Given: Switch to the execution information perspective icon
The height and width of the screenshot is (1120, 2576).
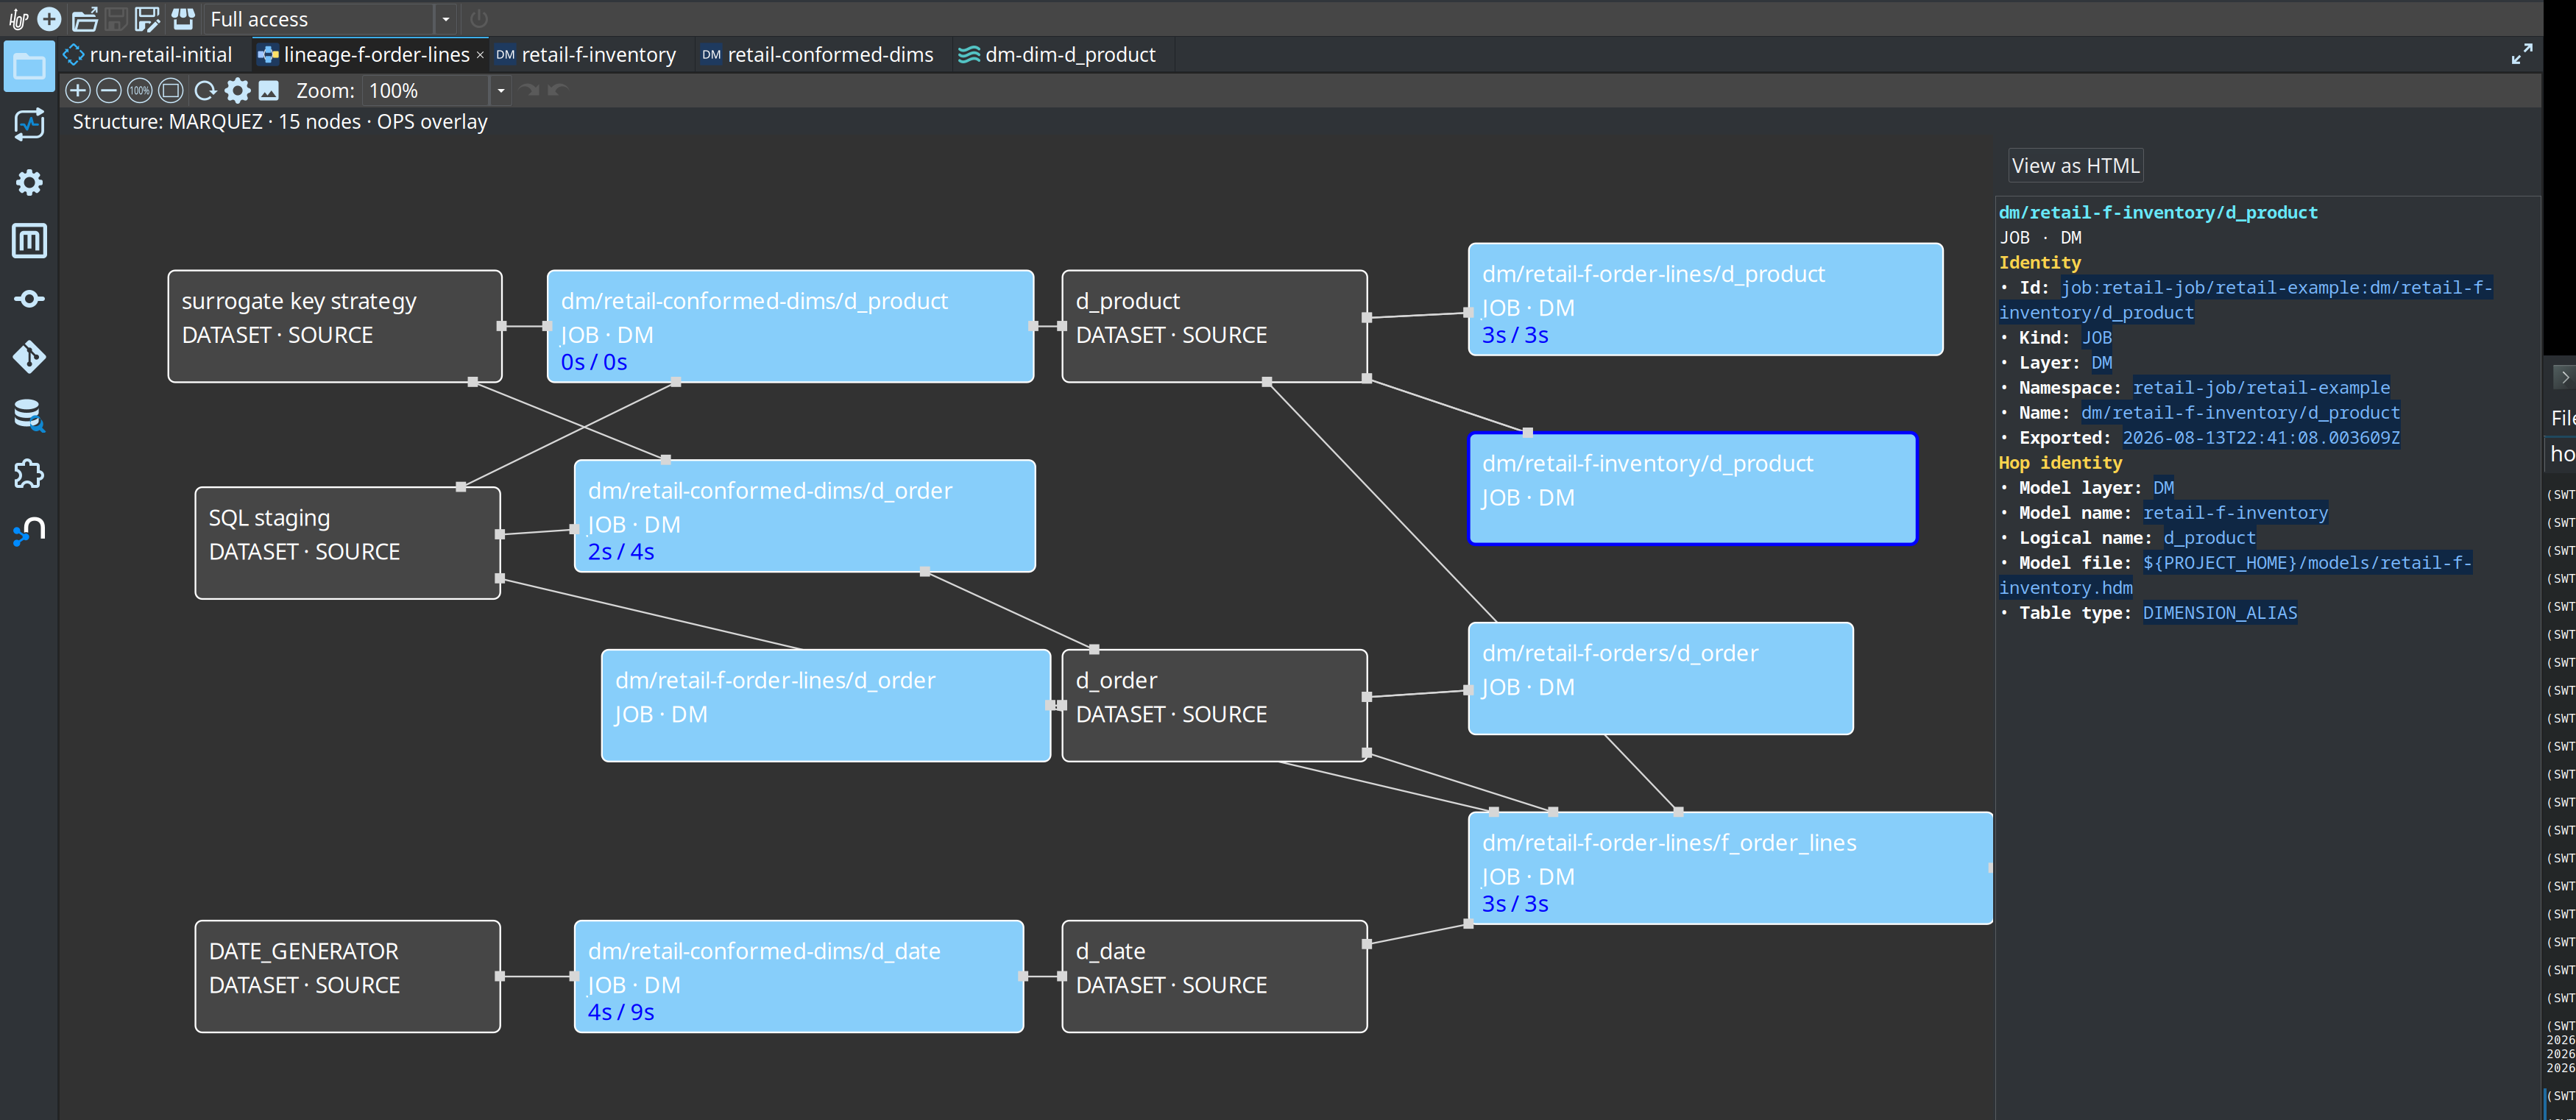Looking at the screenshot, I should (x=29, y=124).
